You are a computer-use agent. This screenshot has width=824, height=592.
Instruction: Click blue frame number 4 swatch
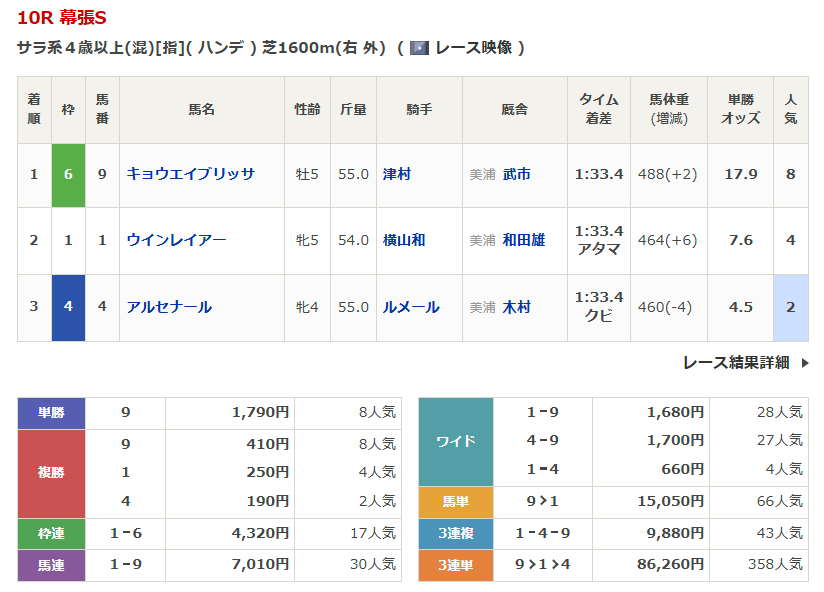pyautogui.click(x=68, y=307)
